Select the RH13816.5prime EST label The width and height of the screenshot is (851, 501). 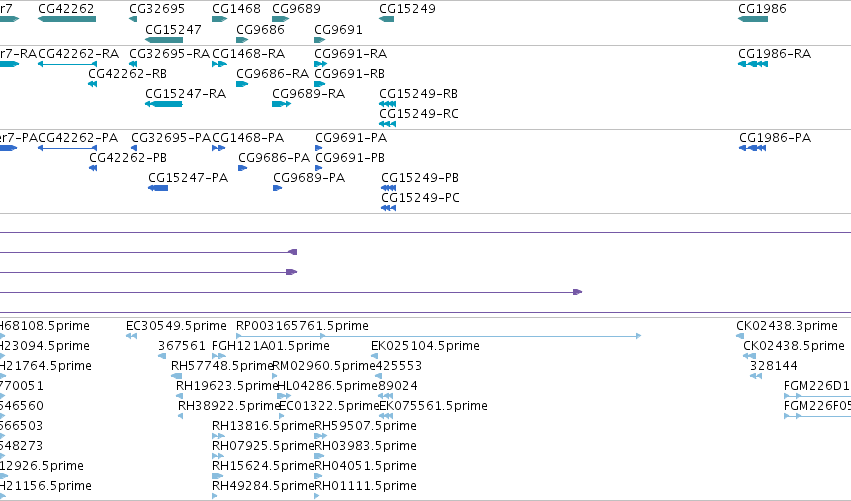click(x=263, y=426)
